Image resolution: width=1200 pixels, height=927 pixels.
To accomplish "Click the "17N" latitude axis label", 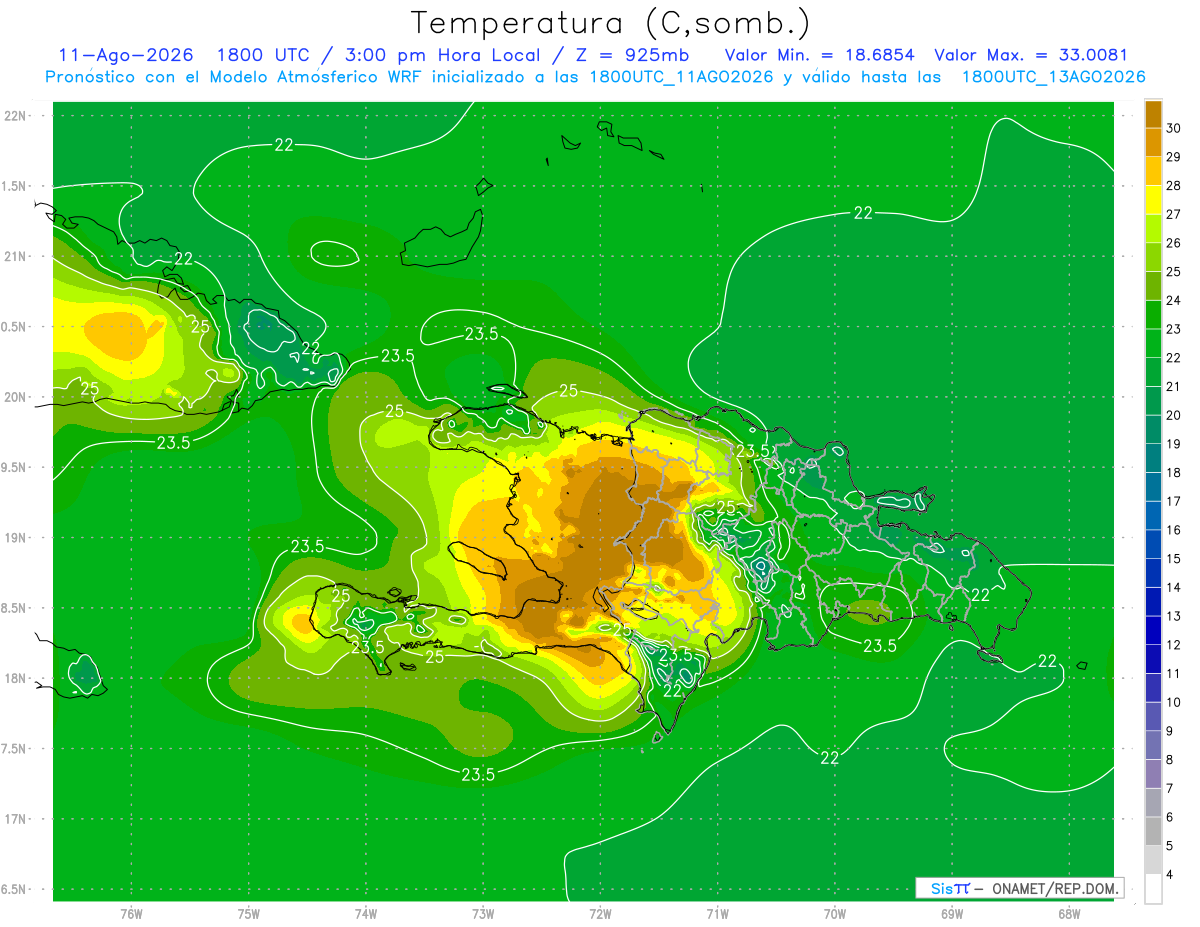I will pos(17,820).
